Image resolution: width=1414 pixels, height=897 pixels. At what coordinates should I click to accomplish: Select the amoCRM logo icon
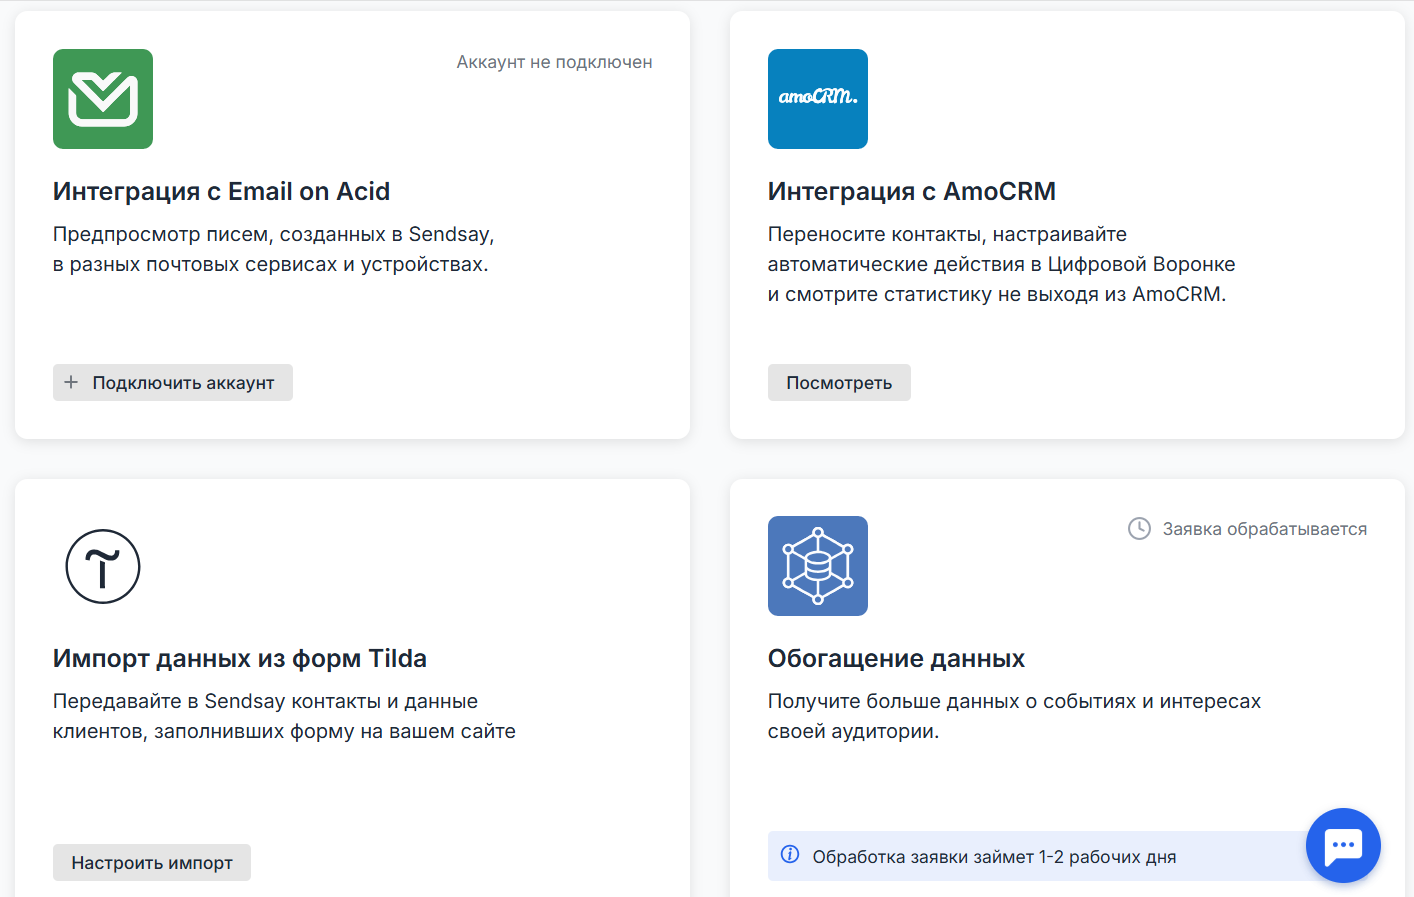(817, 98)
